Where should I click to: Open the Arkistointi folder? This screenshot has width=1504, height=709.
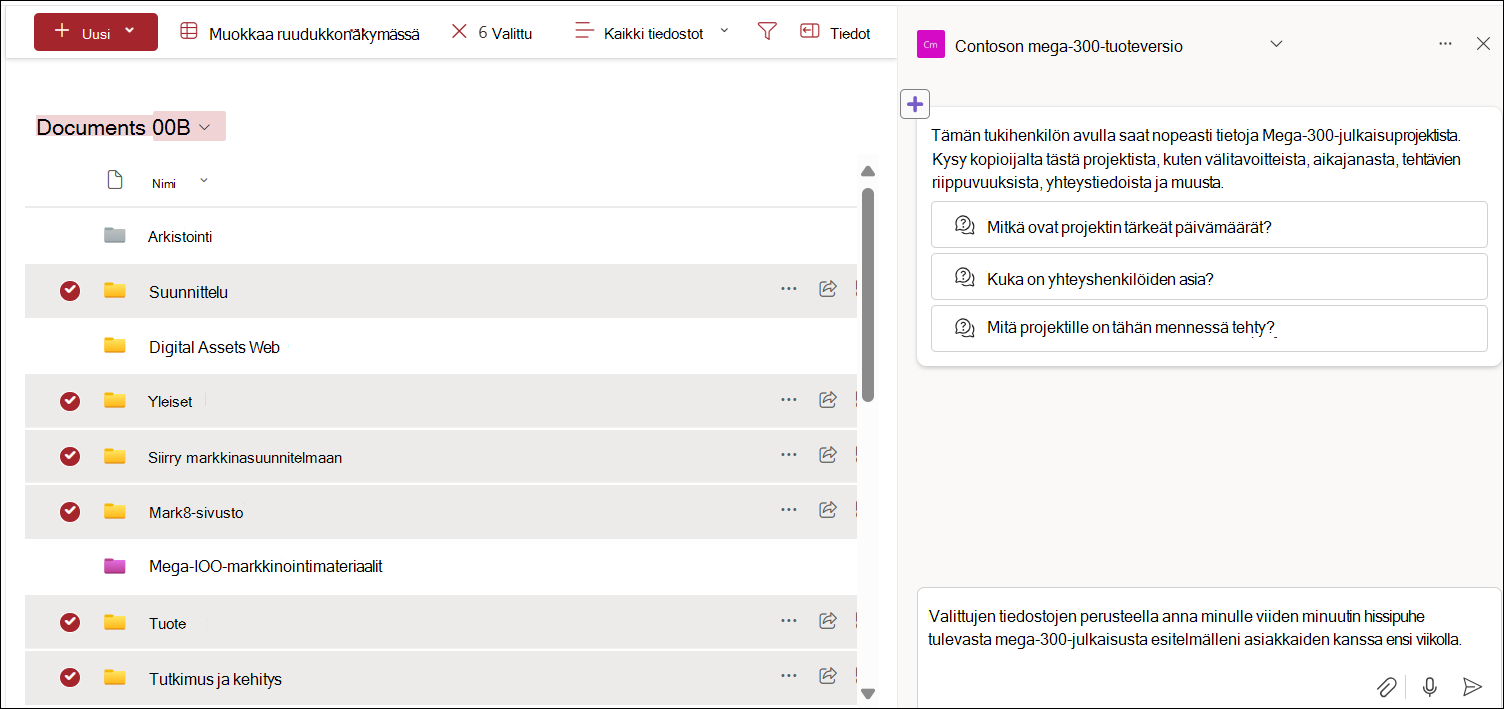click(x=180, y=237)
